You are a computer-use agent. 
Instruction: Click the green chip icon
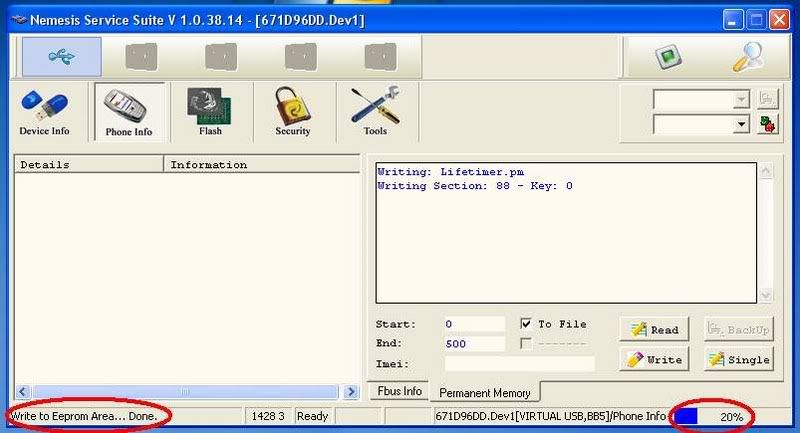coord(668,56)
